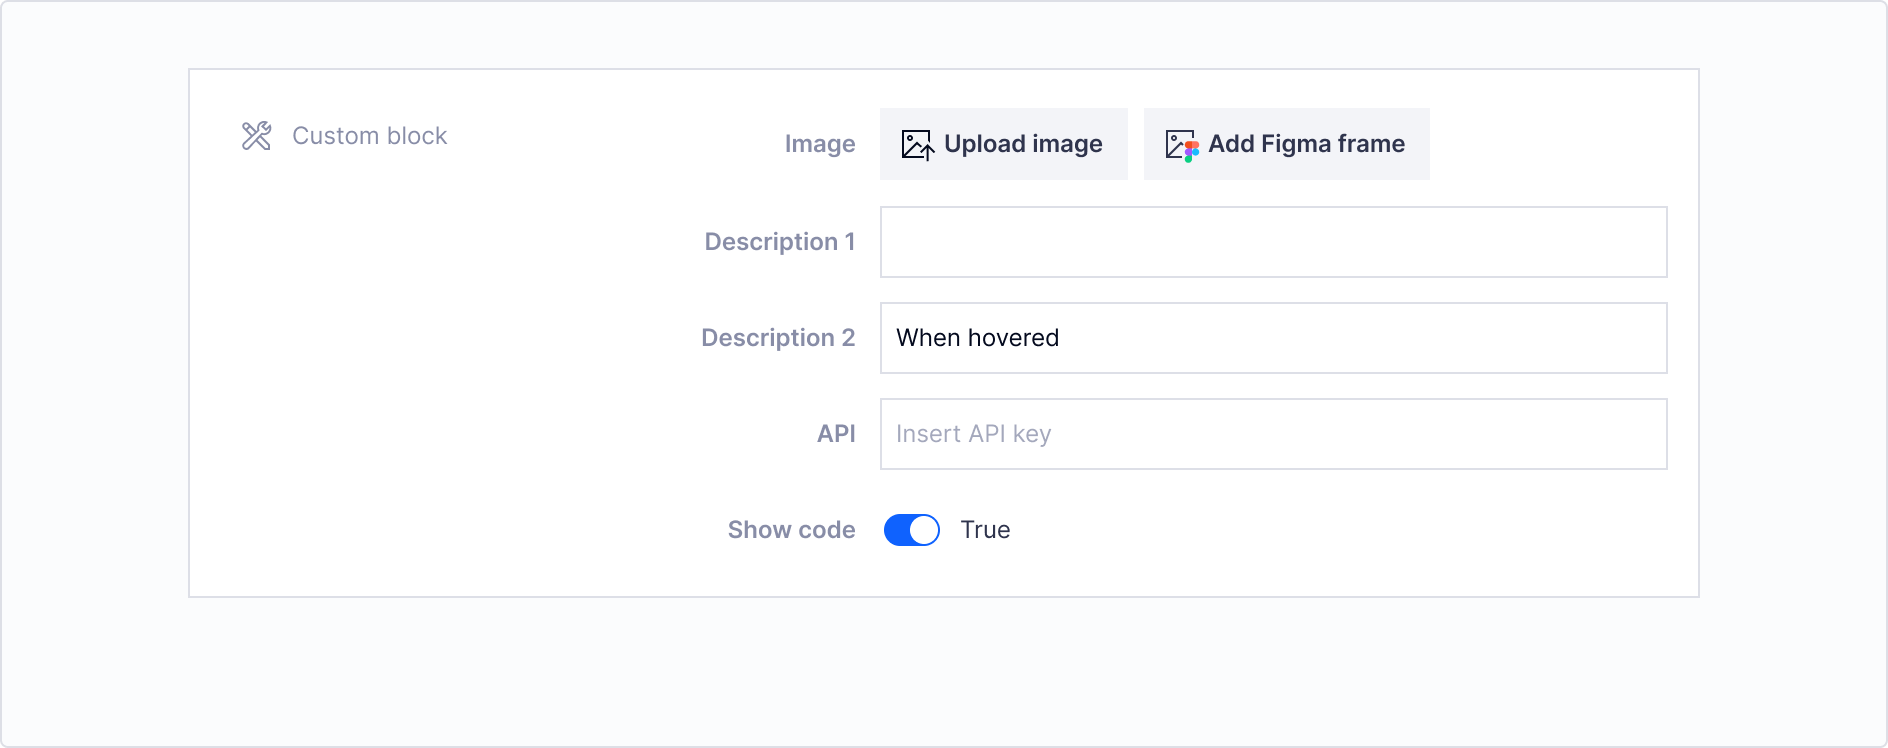
Task: Click the True label beside the toggle
Action: click(x=985, y=530)
